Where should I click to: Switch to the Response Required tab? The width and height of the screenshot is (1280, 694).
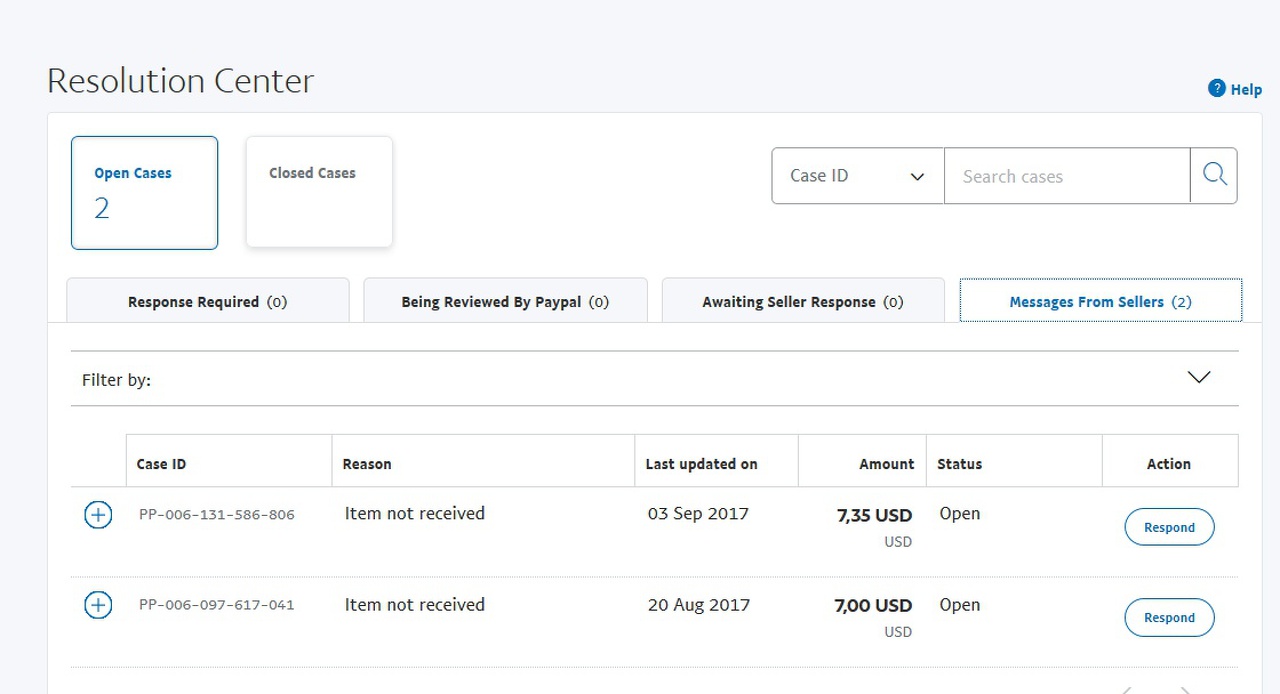(208, 302)
